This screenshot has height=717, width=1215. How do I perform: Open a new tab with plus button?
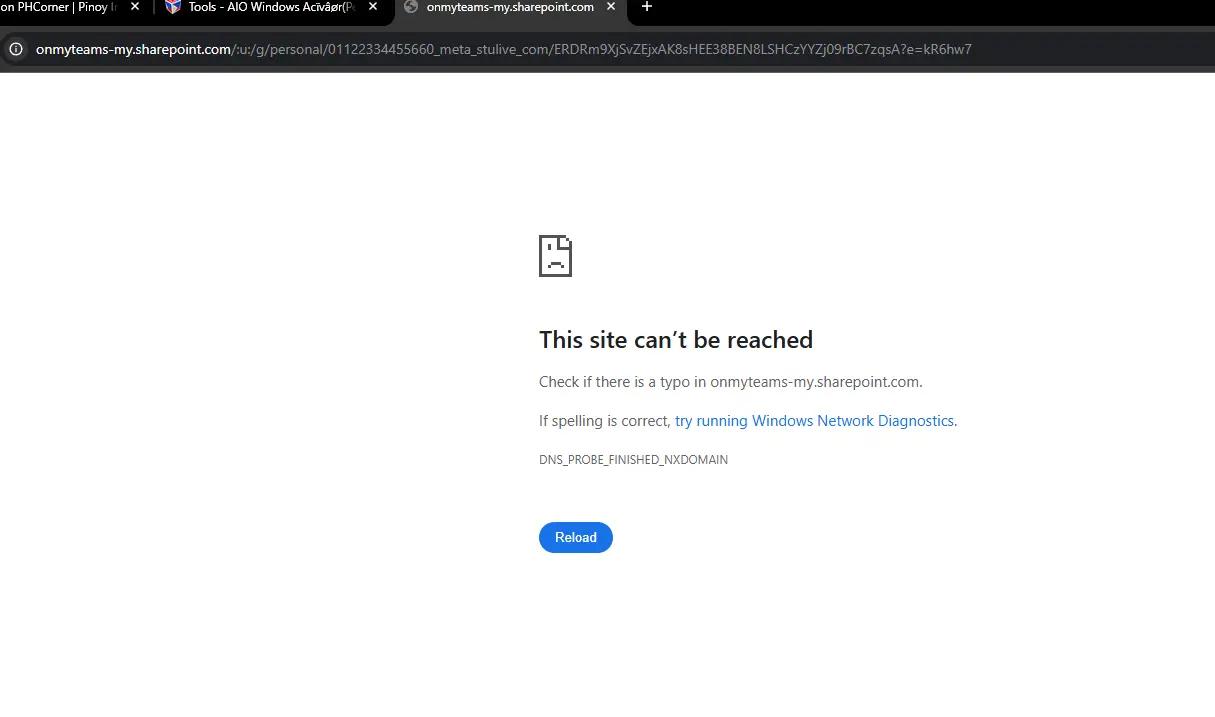point(647,7)
